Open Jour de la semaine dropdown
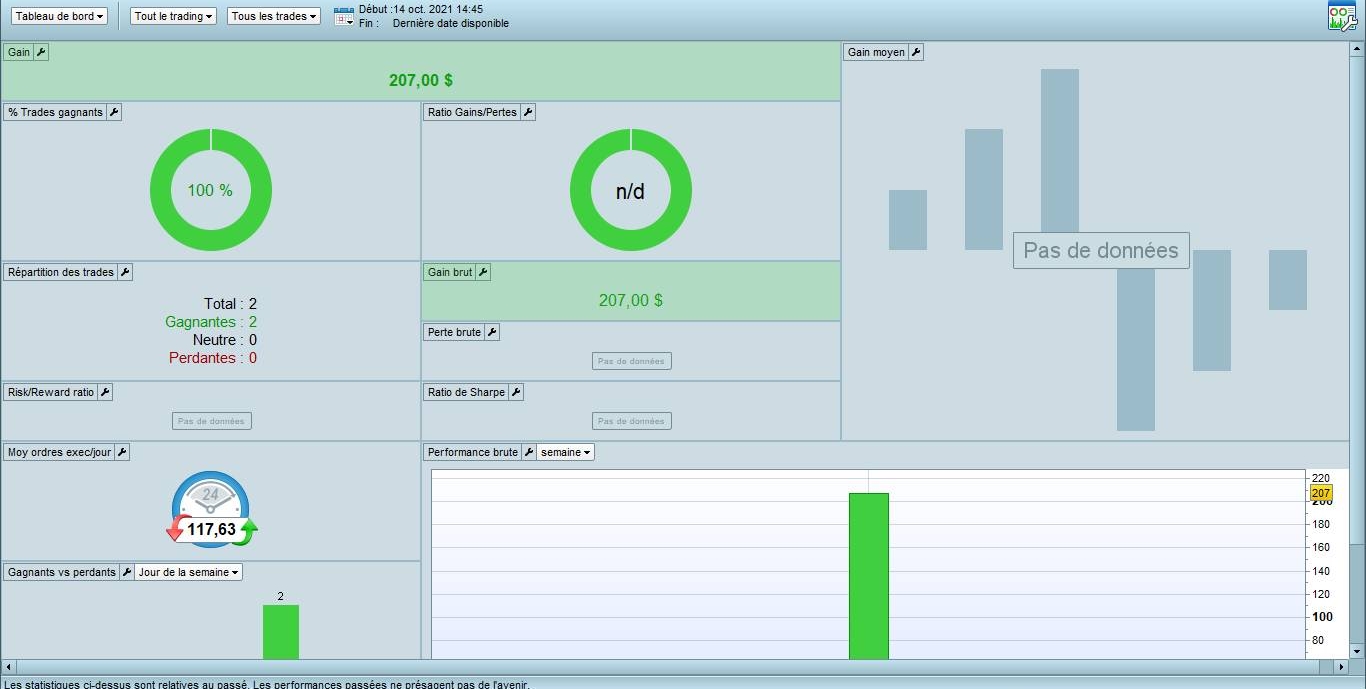This screenshot has width=1366, height=689. coord(189,572)
